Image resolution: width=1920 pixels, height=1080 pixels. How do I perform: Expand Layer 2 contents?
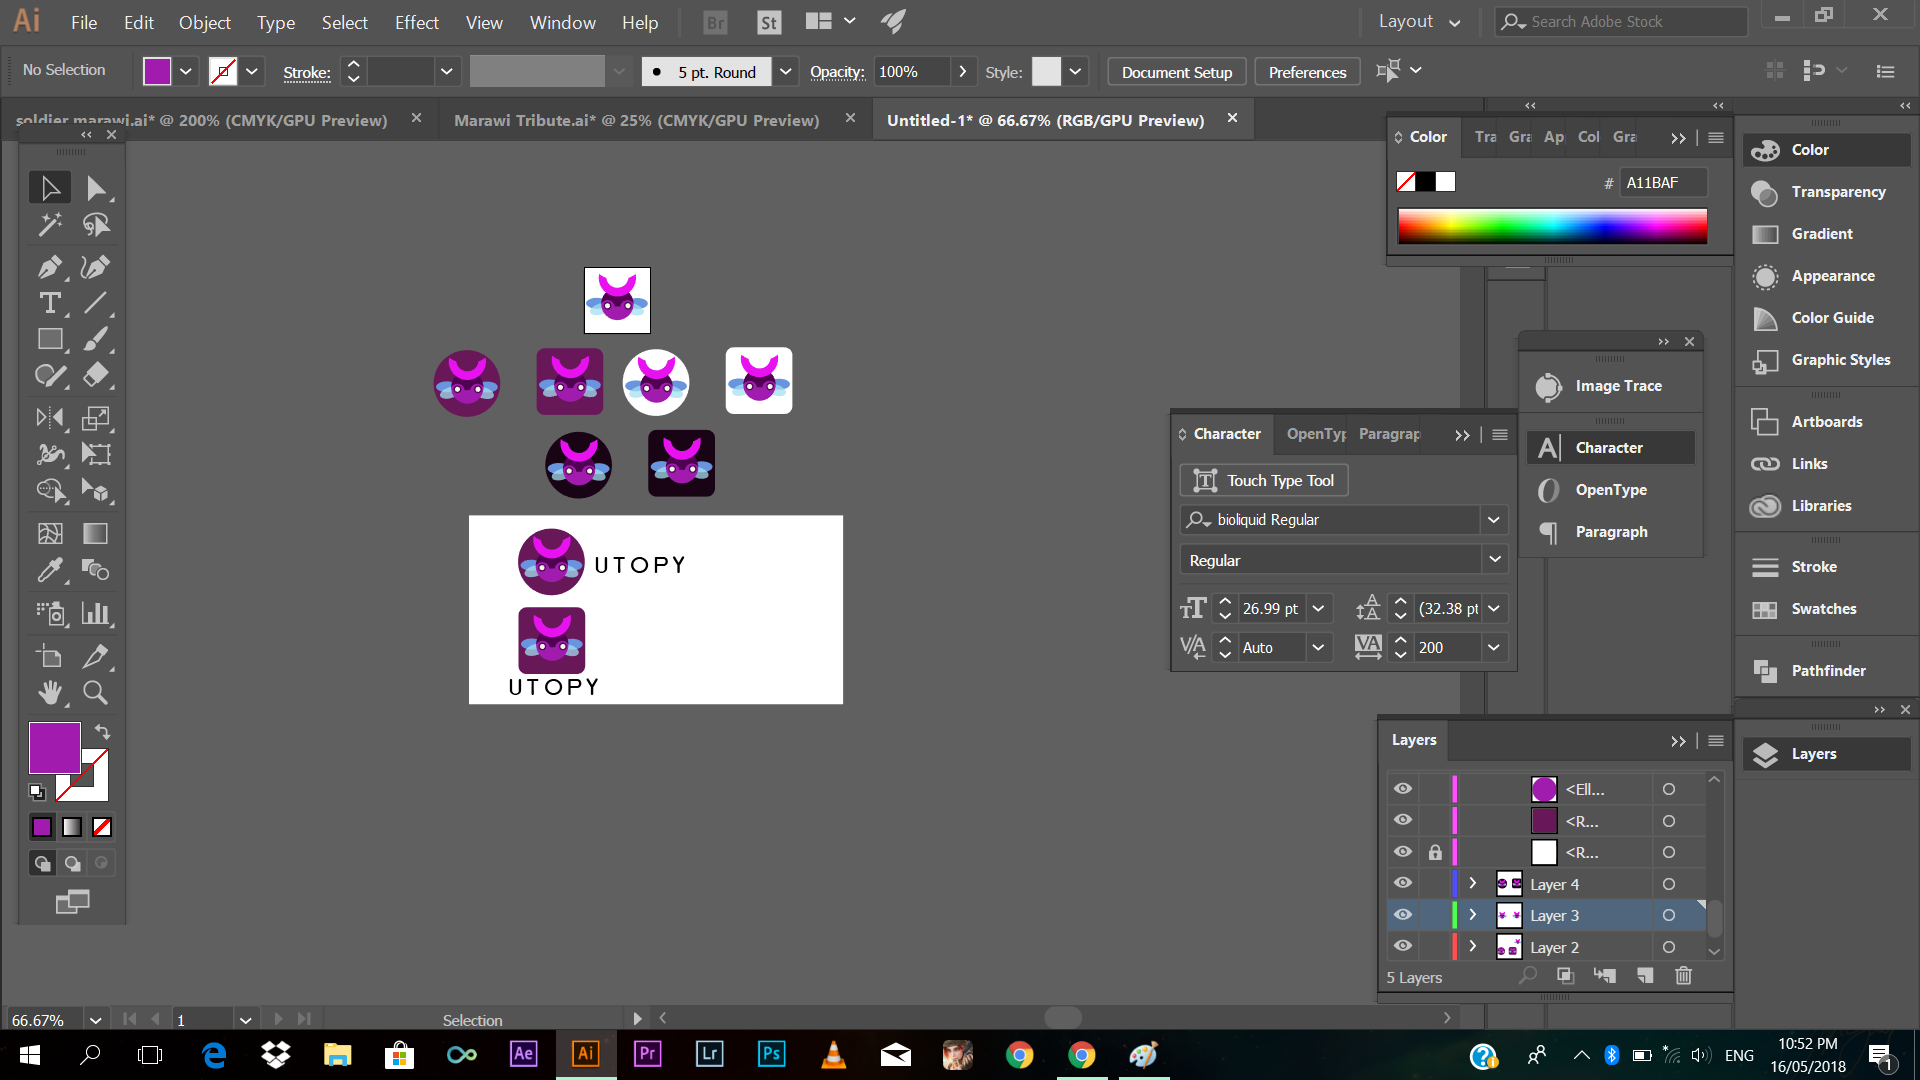1473,946
